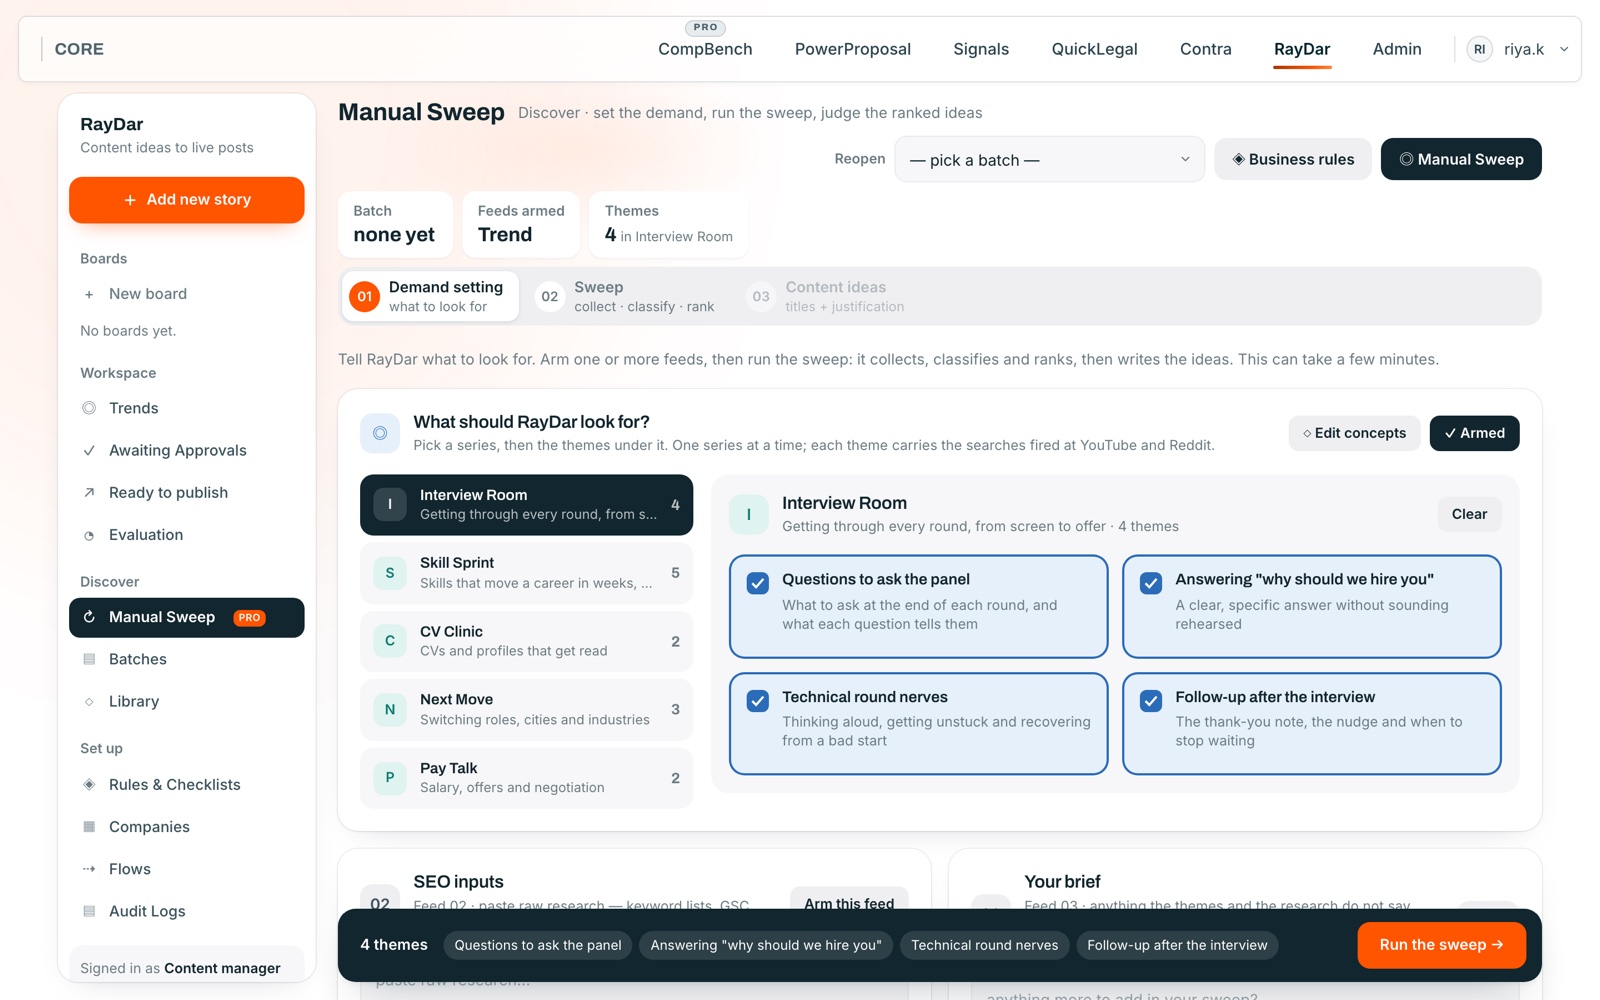Click the Skill Sprint S badge

(x=390, y=573)
